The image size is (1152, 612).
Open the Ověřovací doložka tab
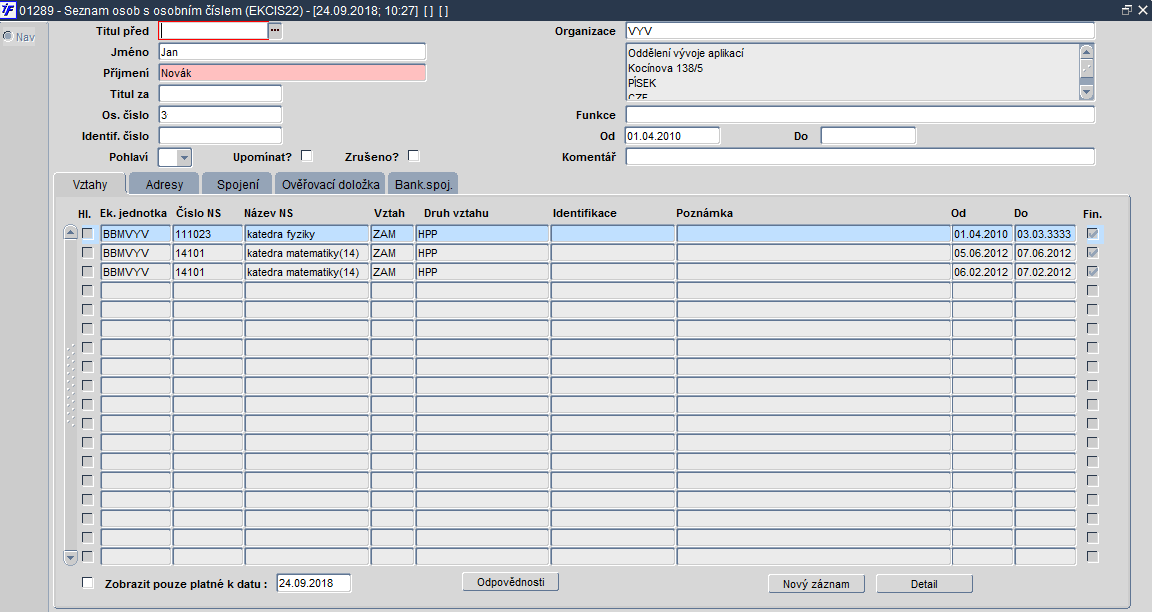tap(331, 184)
